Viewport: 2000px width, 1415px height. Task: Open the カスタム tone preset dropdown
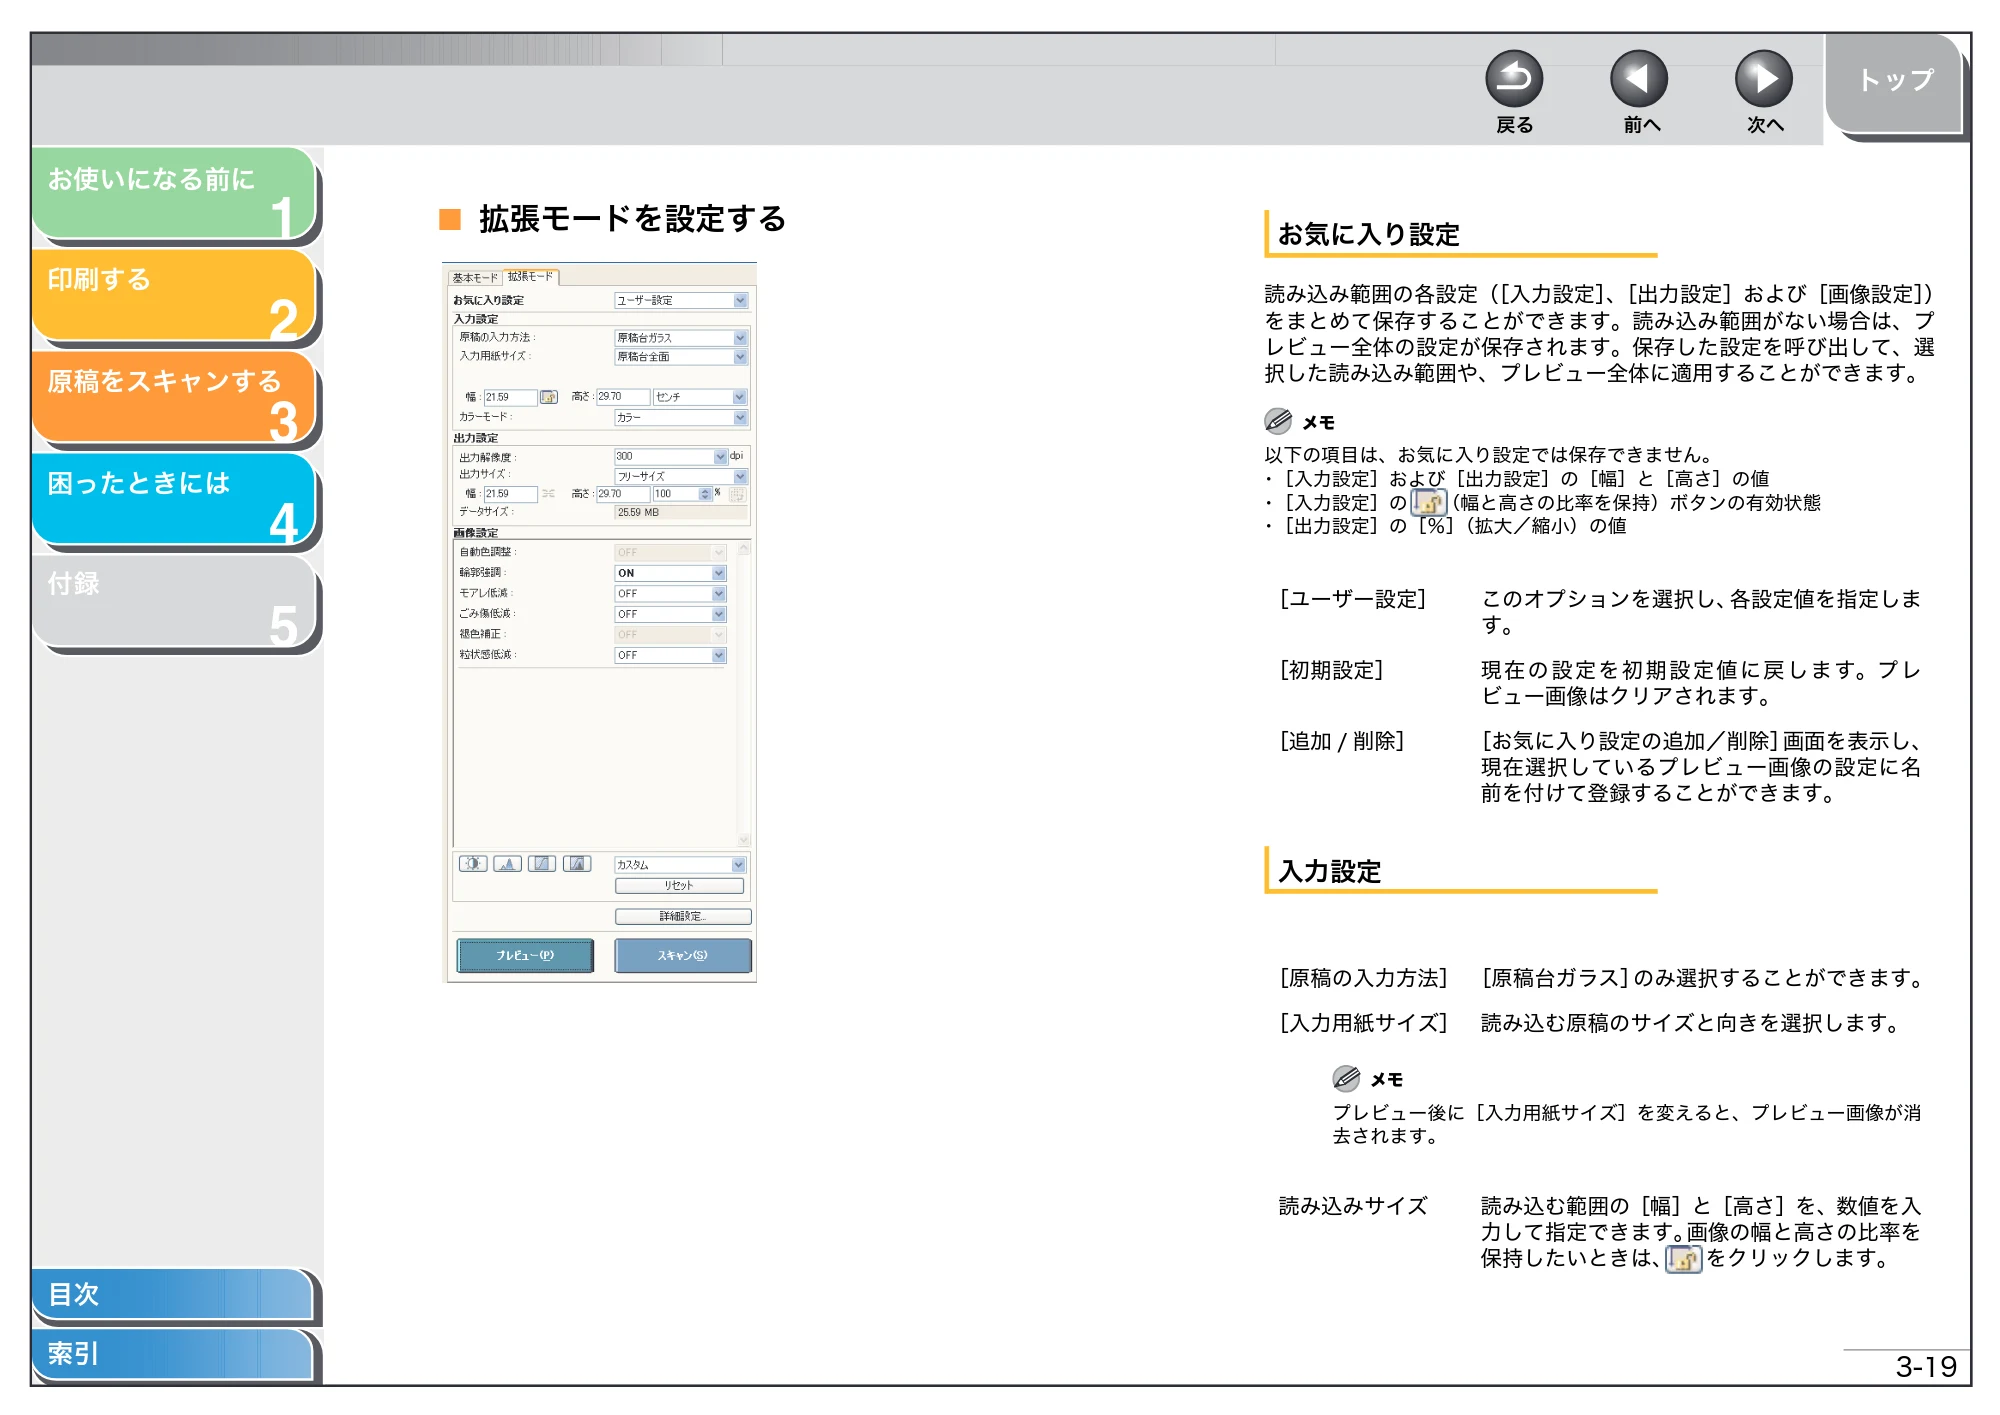(680, 865)
